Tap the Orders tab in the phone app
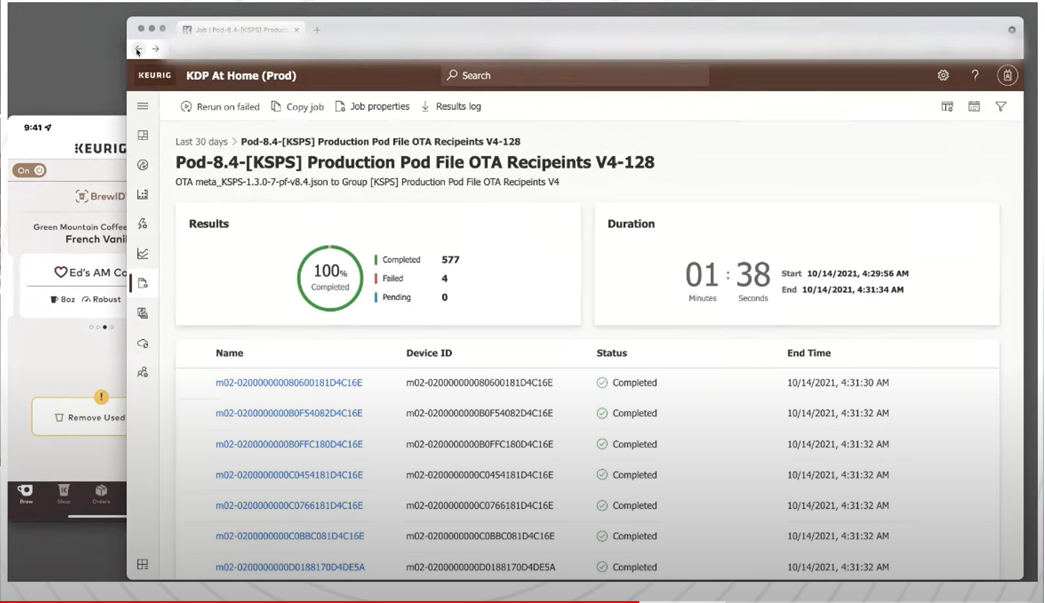Viewport: 1045px width, 603px height. click(x=101, y=494)
